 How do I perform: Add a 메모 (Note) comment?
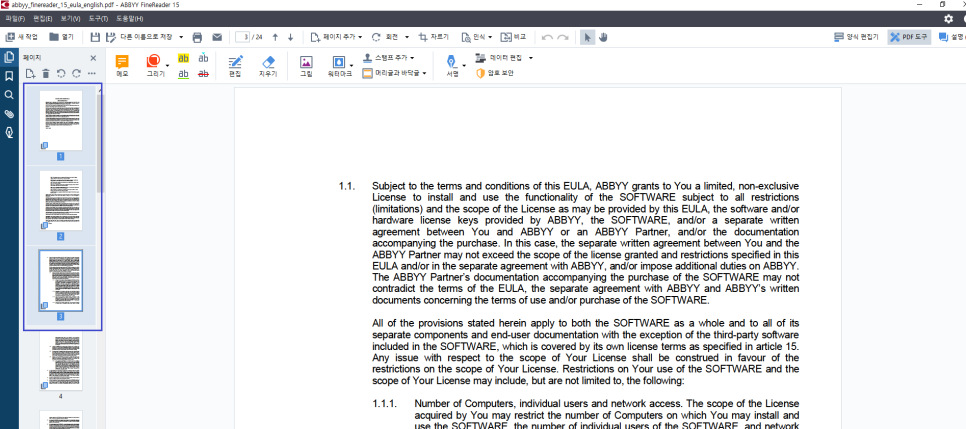click(122, 66)
